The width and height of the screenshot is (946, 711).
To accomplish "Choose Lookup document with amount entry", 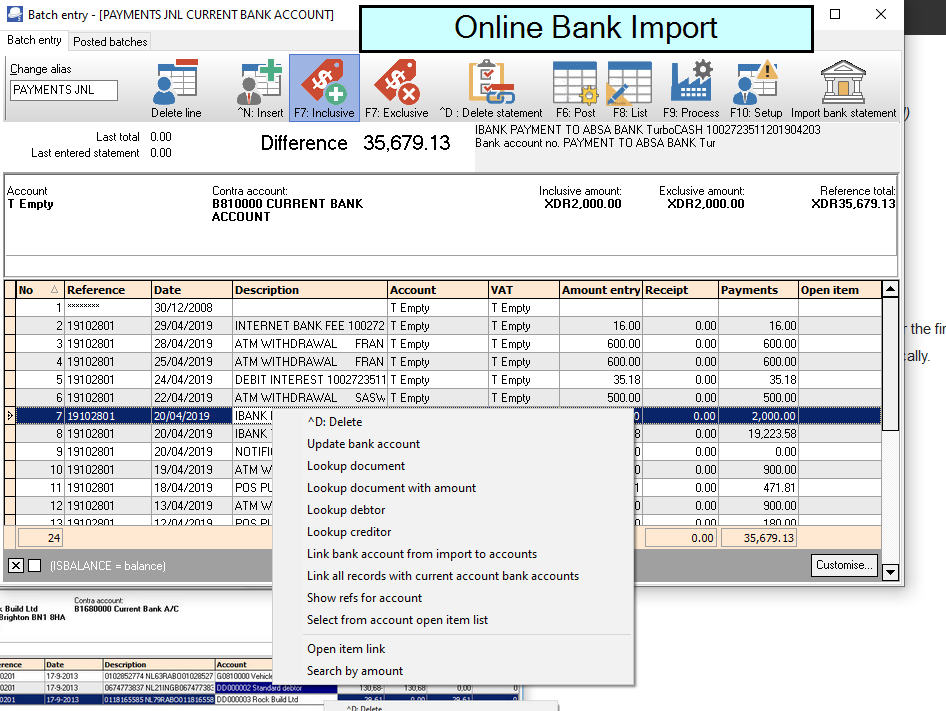I will 391,488.
